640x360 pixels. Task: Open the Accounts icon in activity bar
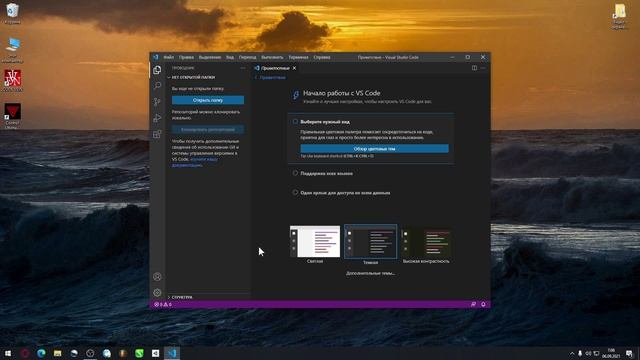(157, 277)
